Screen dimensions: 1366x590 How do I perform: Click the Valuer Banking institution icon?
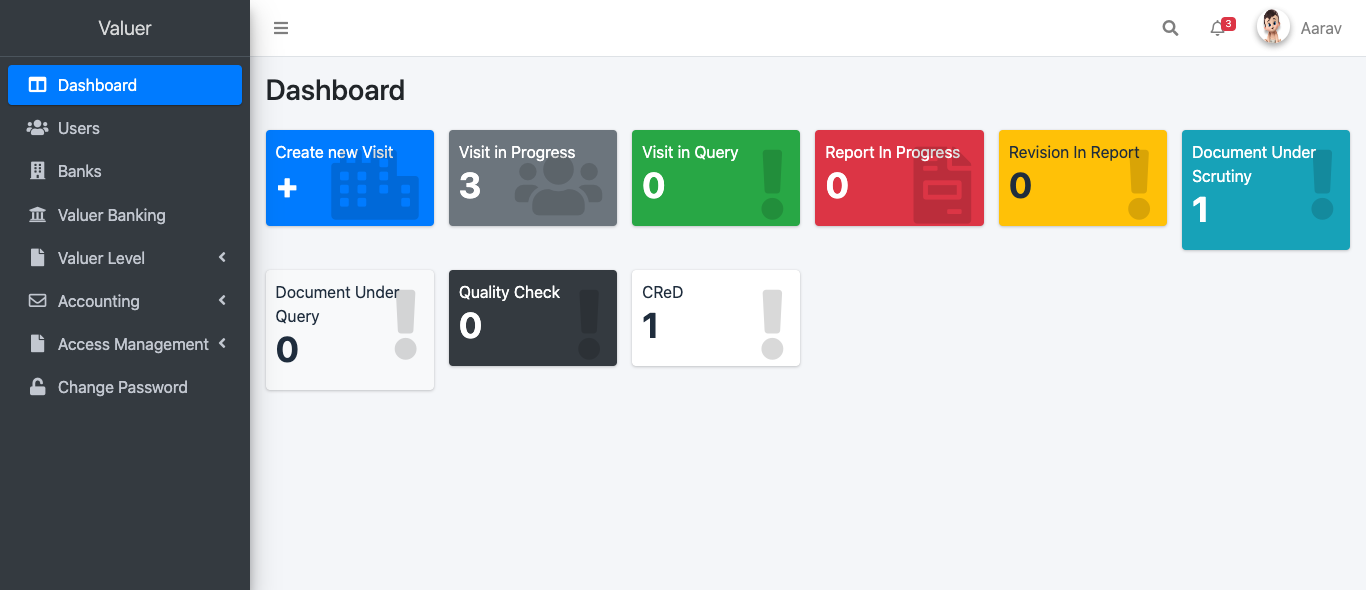coord(37,215)
